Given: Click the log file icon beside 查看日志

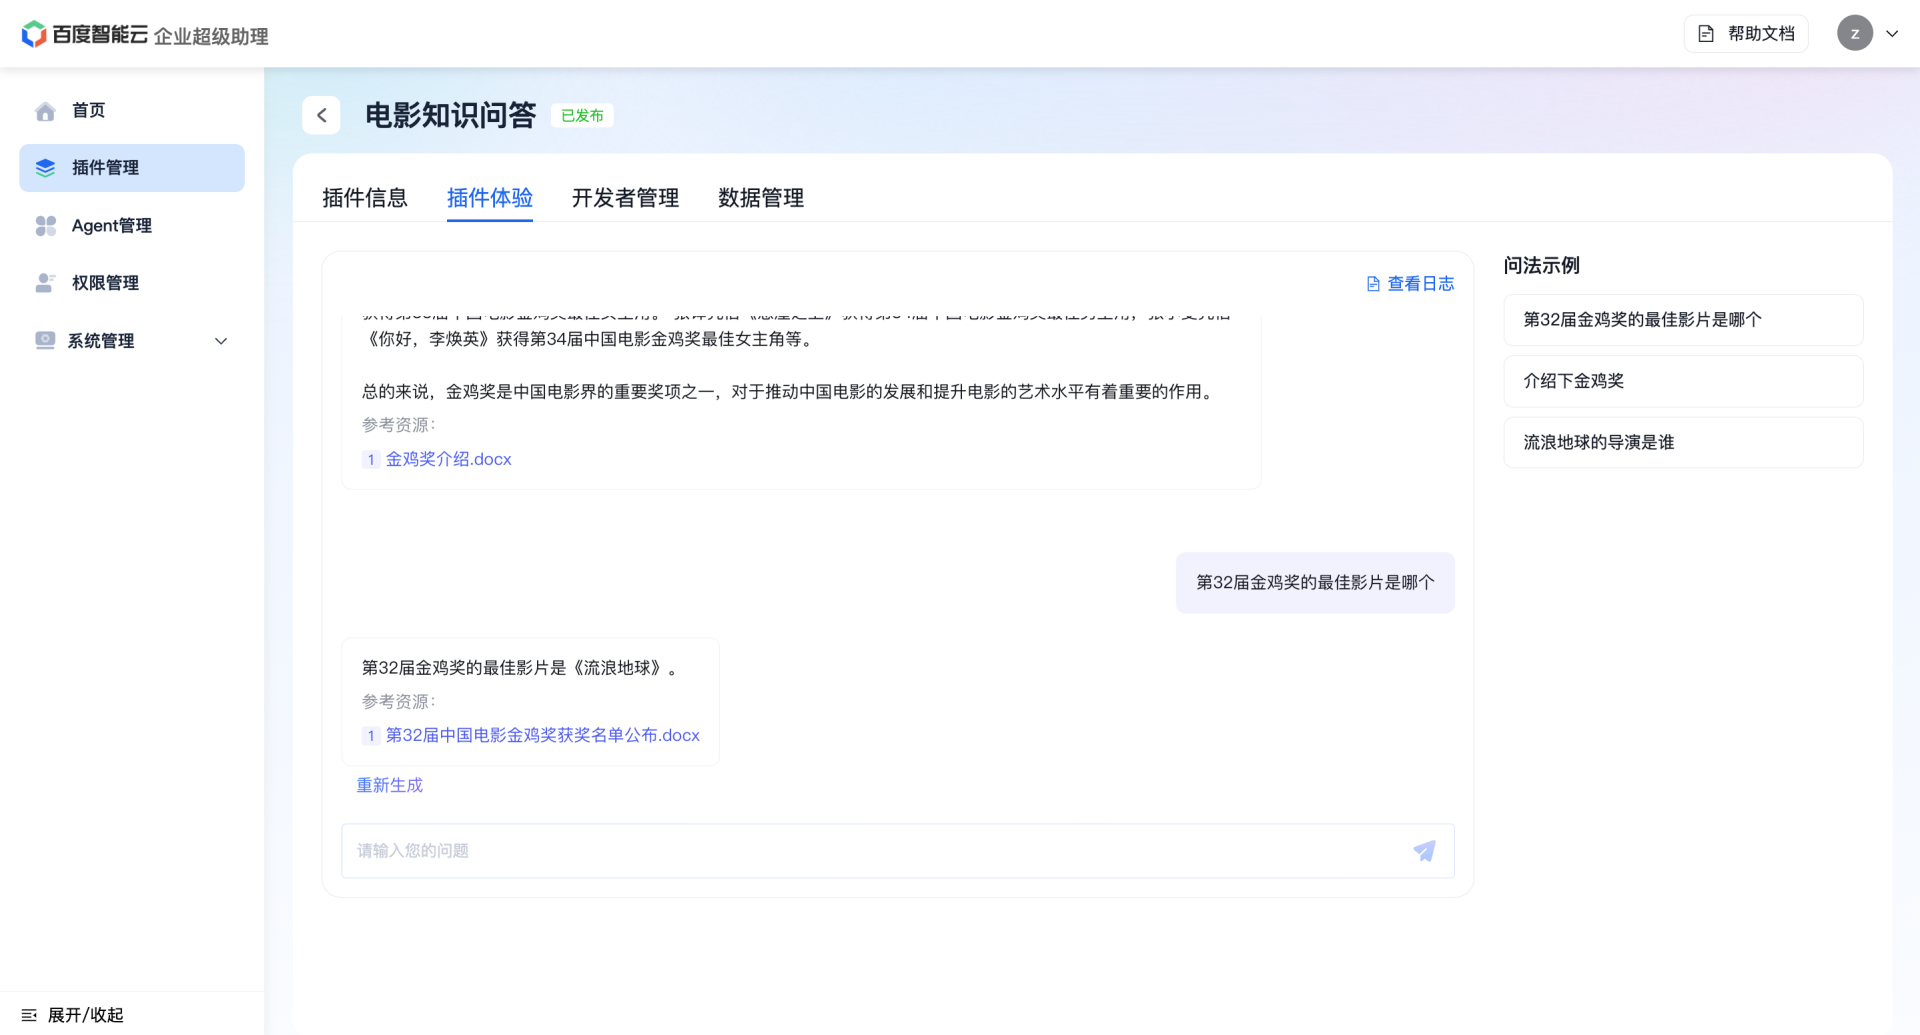Looking at the screenshot, I should [1373, 284].
